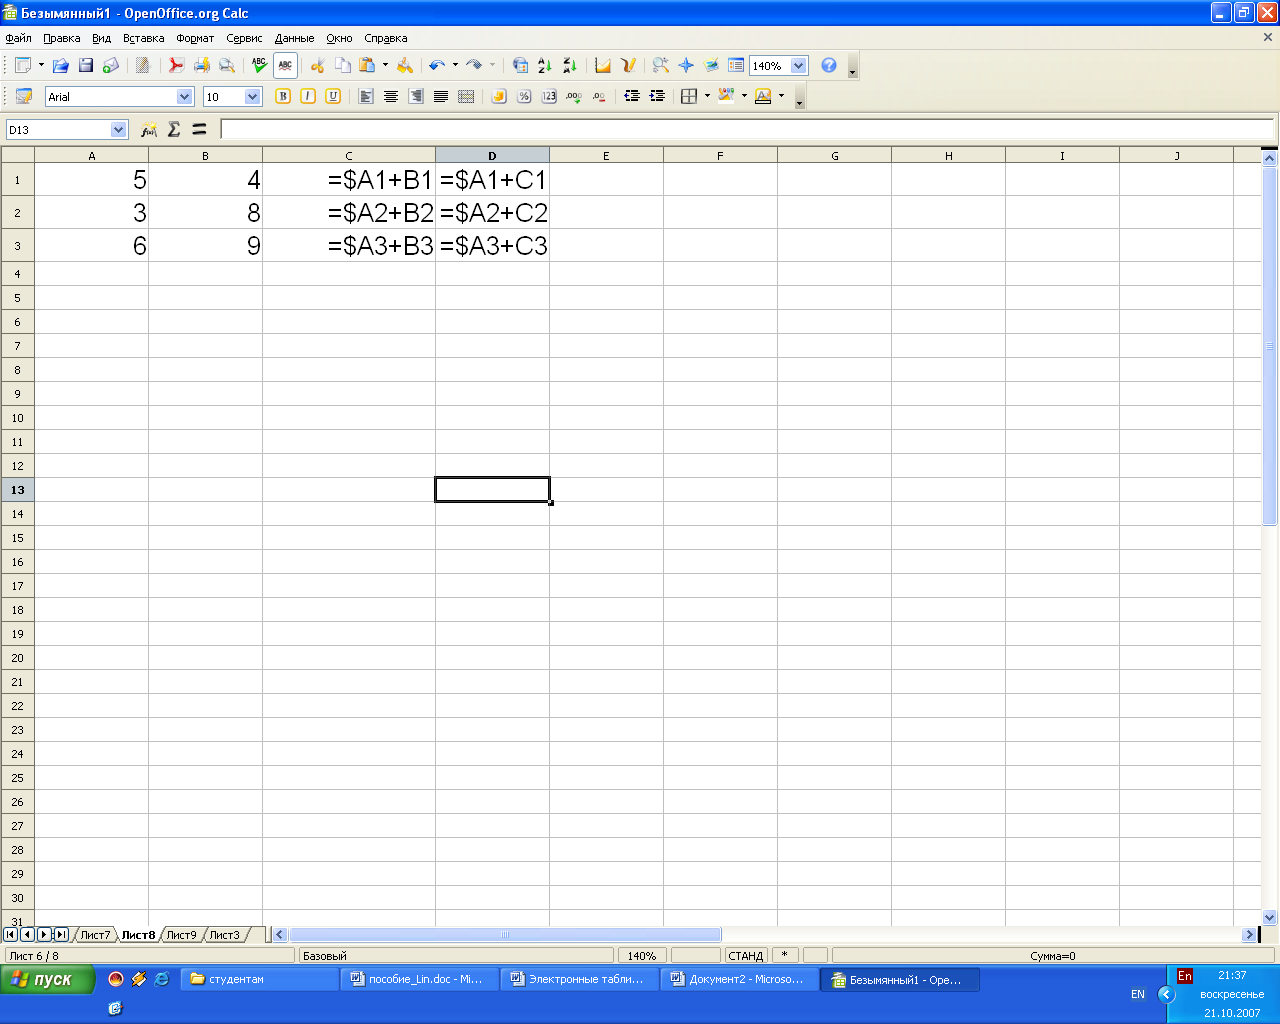Click the Function equals button
The width and height of the screenshot is (1280, 1024).
tap(199, 129)
